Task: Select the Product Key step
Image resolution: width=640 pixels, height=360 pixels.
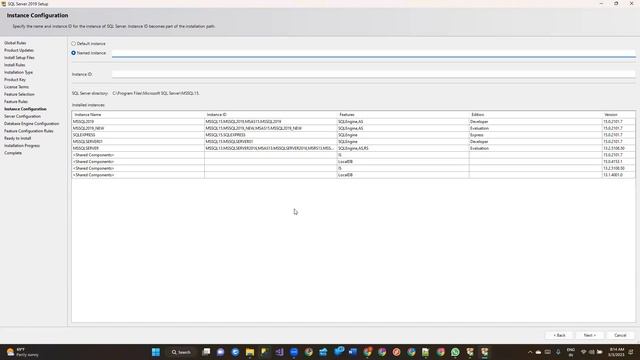Action: [x=15, y=80]
